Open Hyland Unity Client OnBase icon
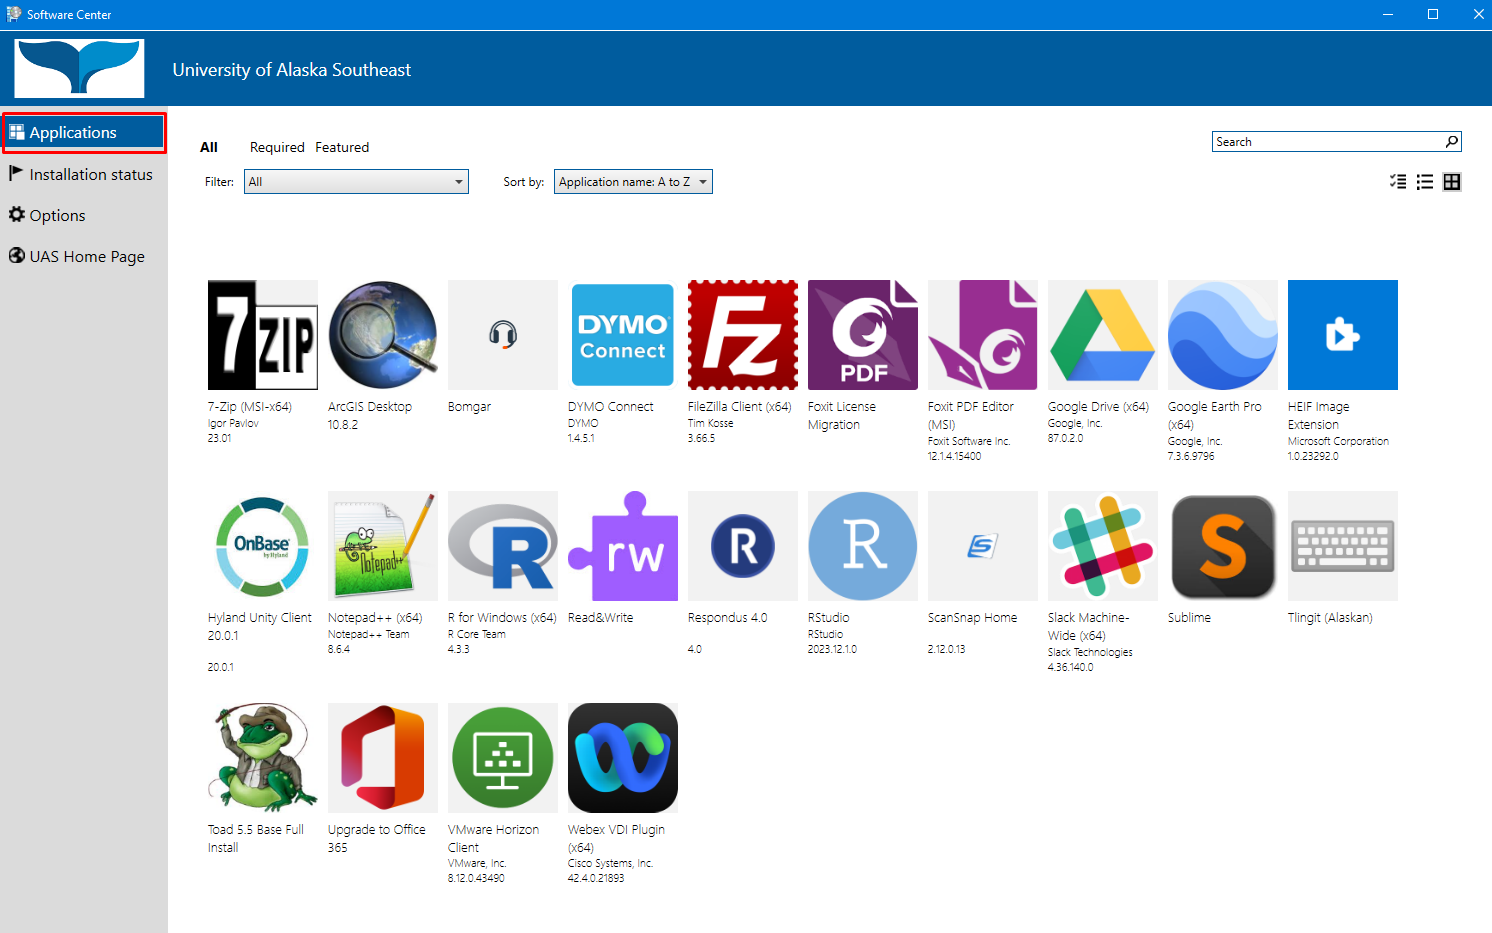 coord(262,546)
